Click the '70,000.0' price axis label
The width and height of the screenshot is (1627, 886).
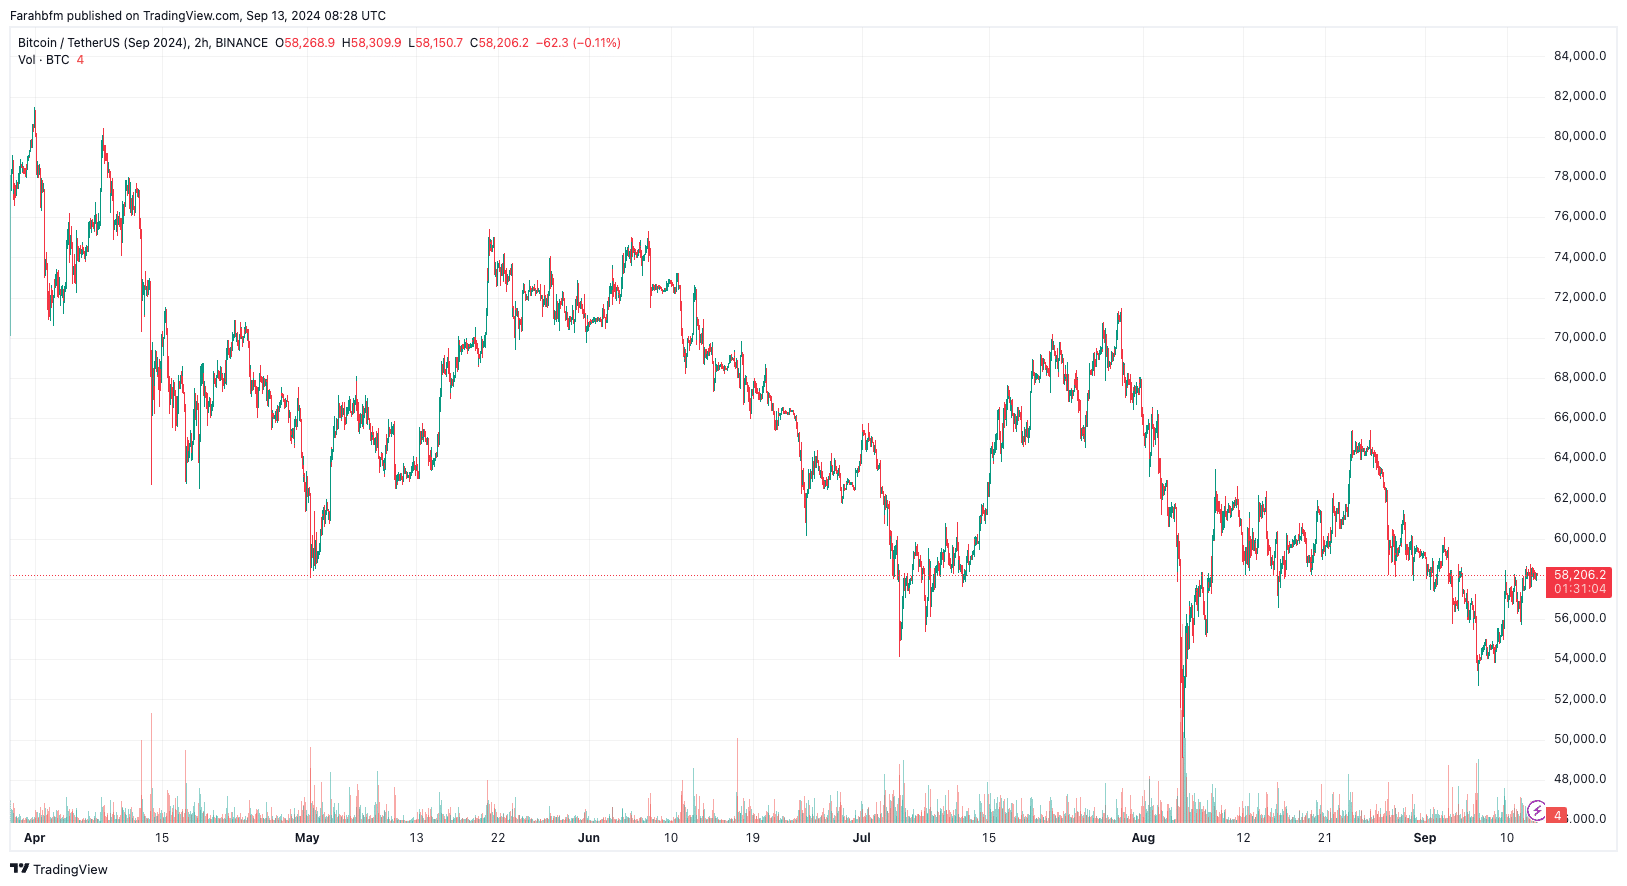pyautogui.click(x=1580, y=337)
